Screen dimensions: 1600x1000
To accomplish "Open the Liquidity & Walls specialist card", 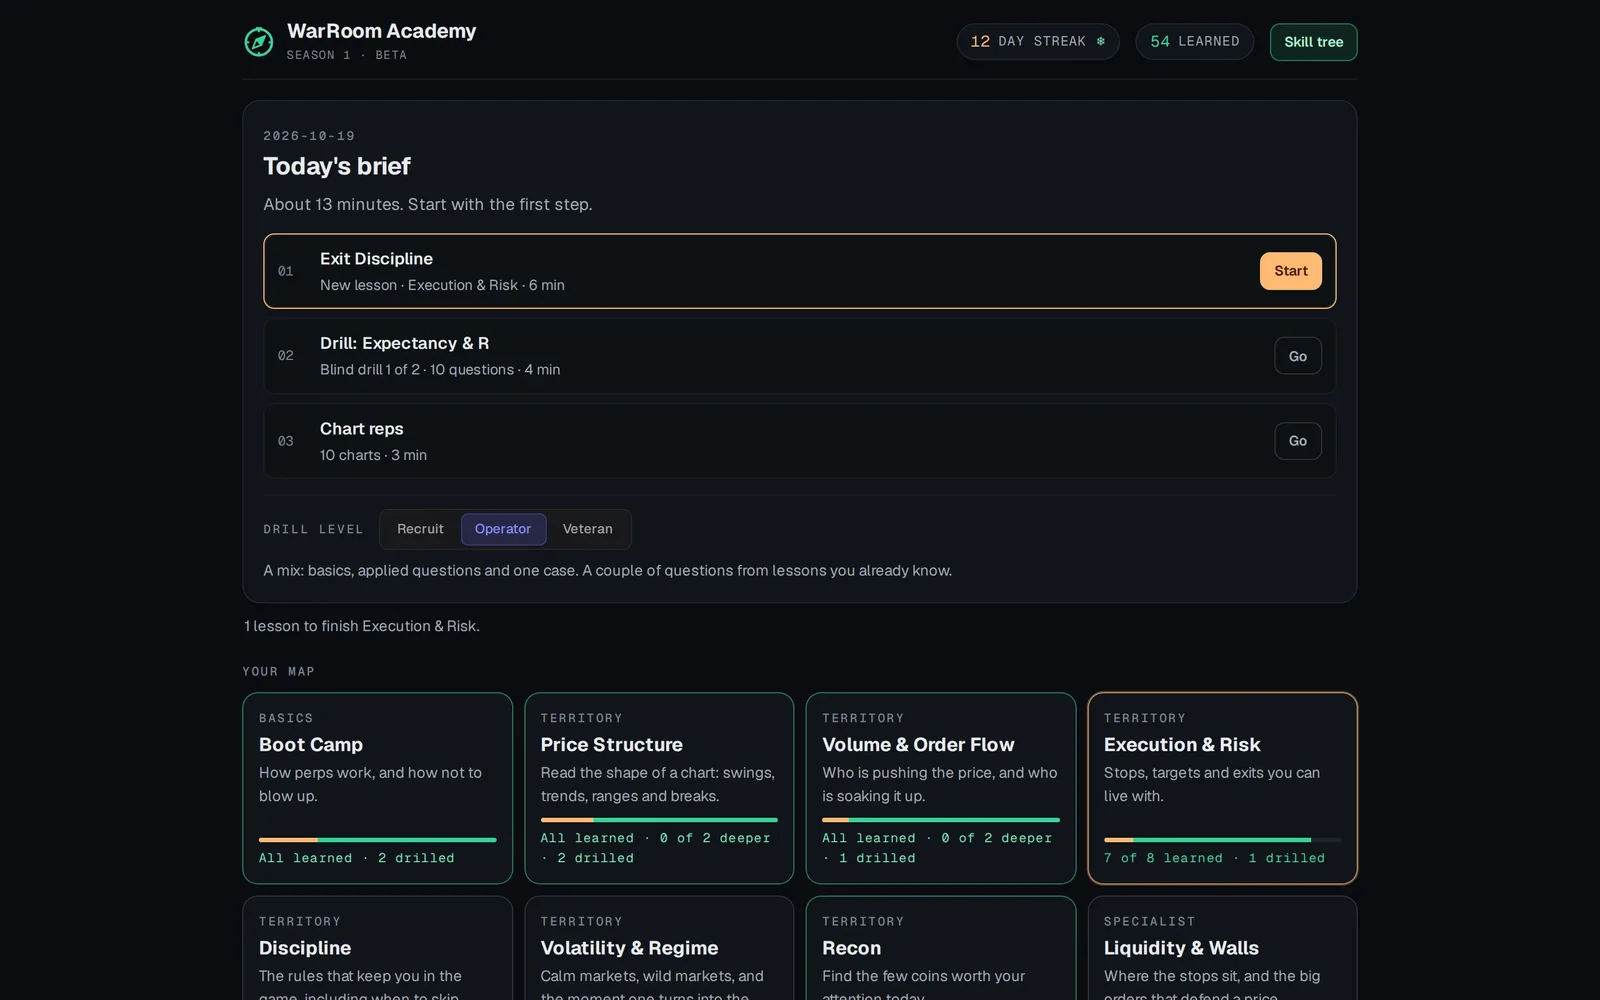I will (1222, 948).
